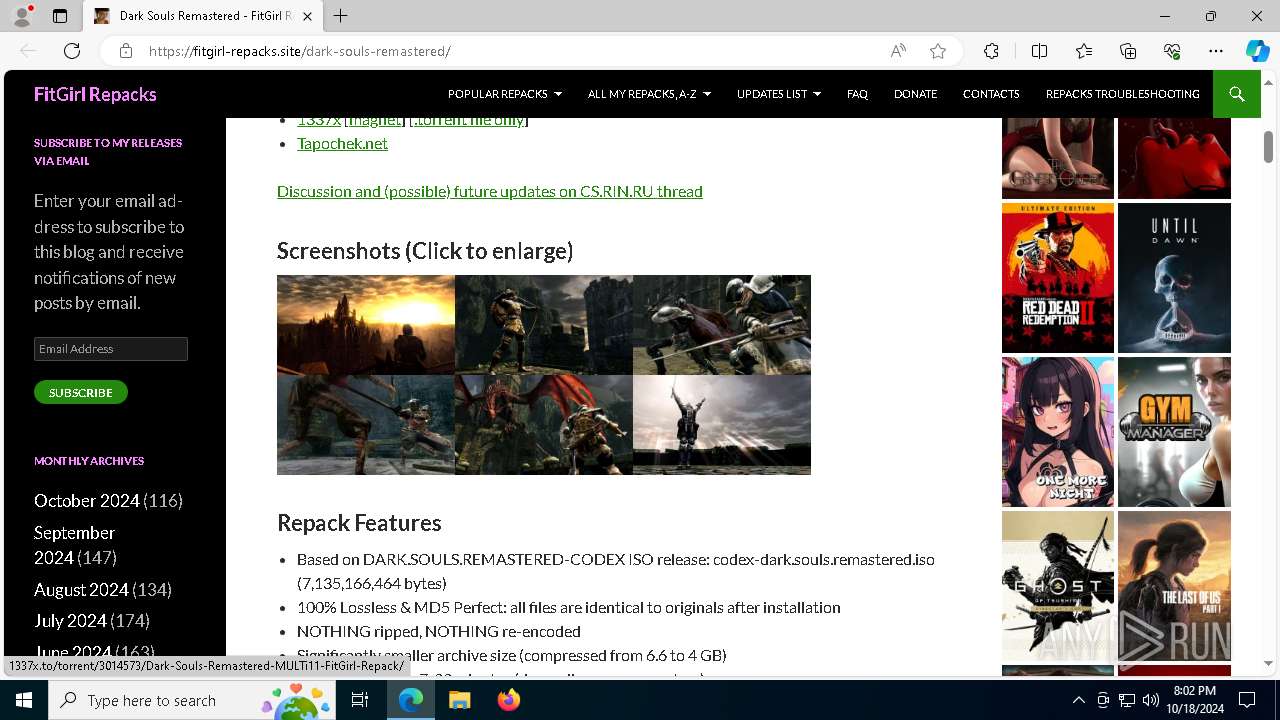
Task: Open the Contacts menu item
Action: pyautogui.click(x=991, y=94)
